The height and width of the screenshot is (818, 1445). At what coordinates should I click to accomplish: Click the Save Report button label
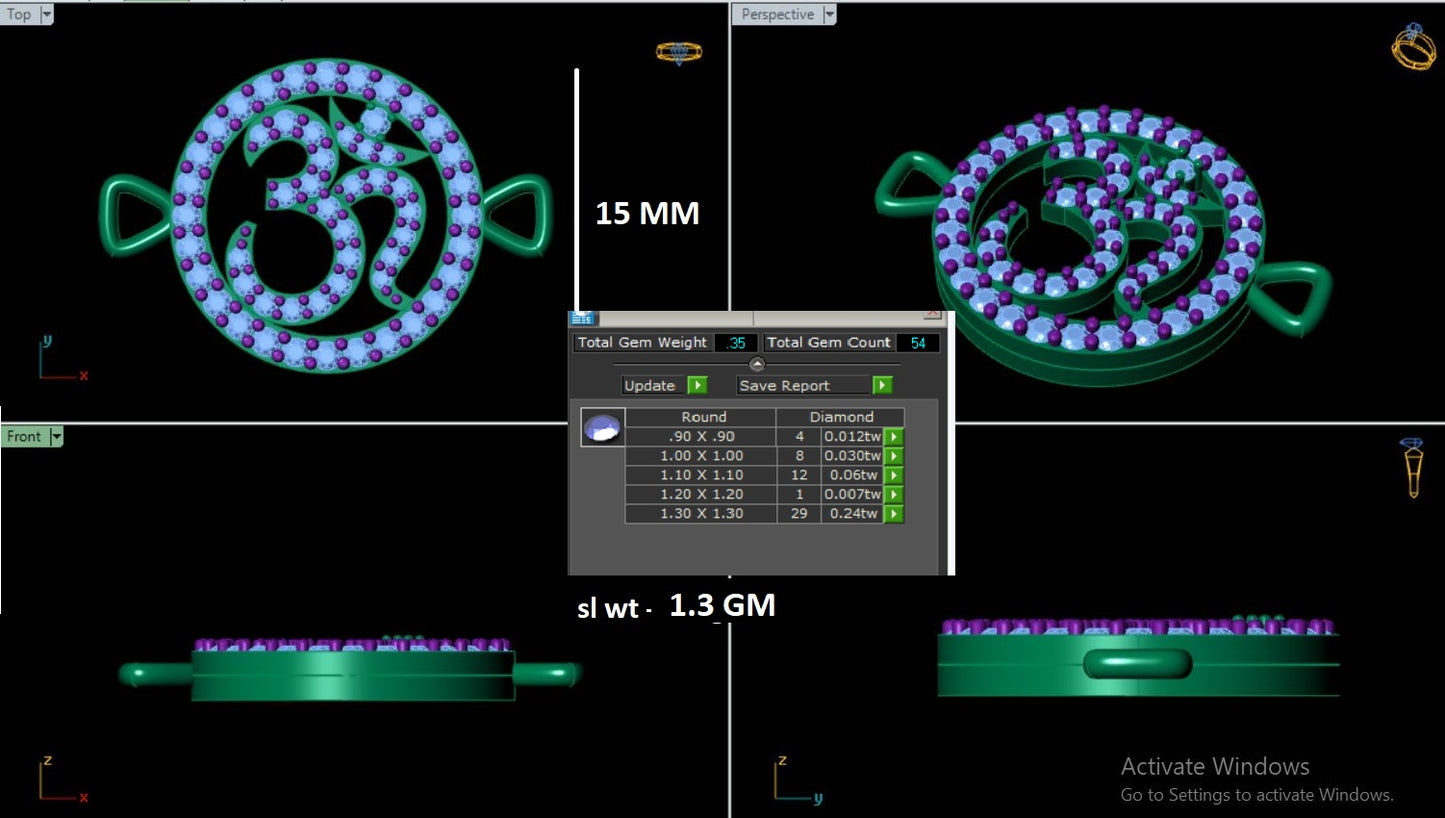tap(803, 385)
